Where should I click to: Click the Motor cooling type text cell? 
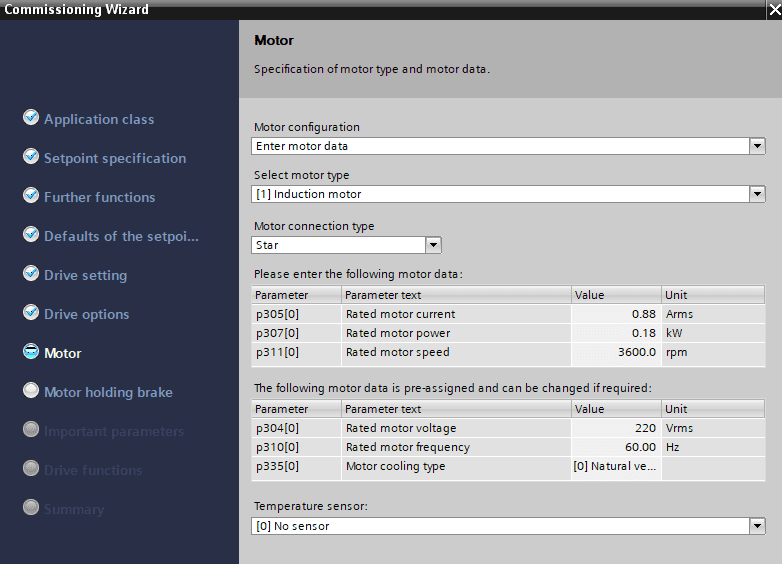click(456, 466)
